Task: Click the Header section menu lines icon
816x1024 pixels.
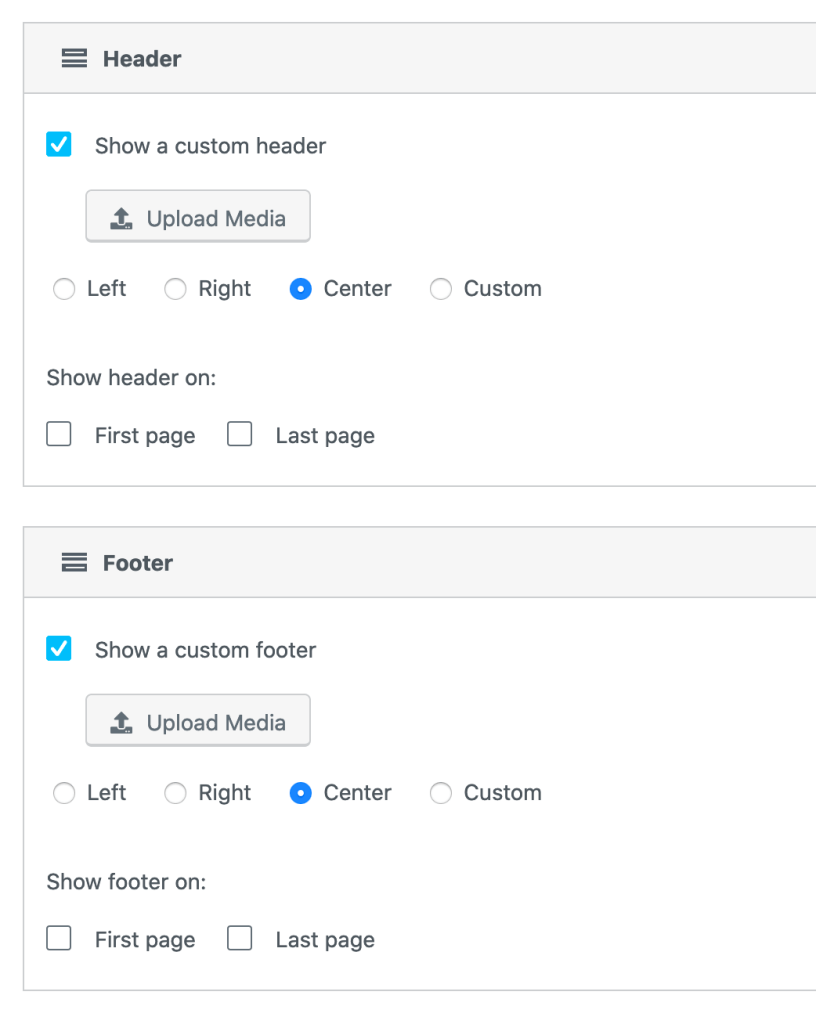Action: (x=74, y=59)
